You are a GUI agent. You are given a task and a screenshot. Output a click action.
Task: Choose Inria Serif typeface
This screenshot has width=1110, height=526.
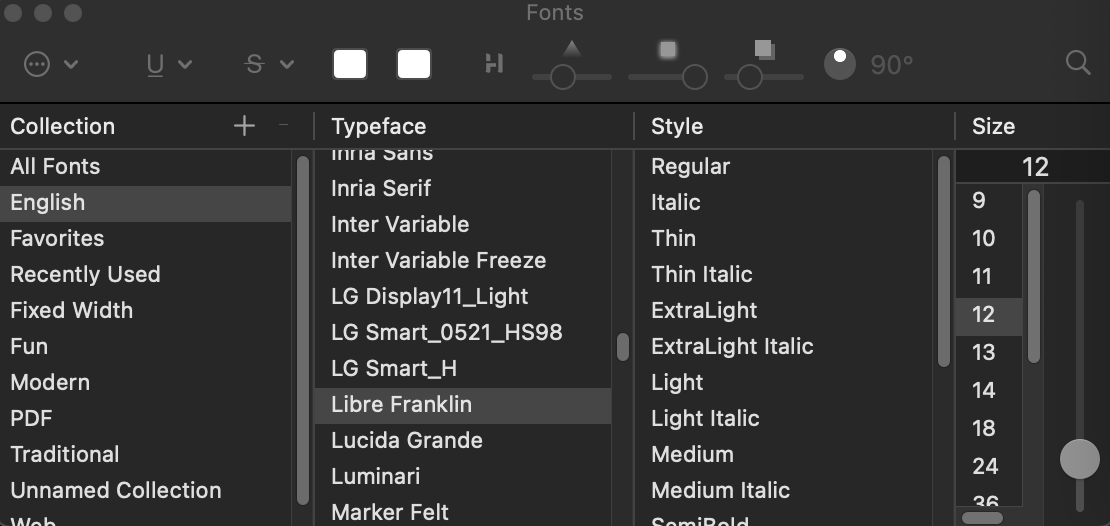pos(463,189)
